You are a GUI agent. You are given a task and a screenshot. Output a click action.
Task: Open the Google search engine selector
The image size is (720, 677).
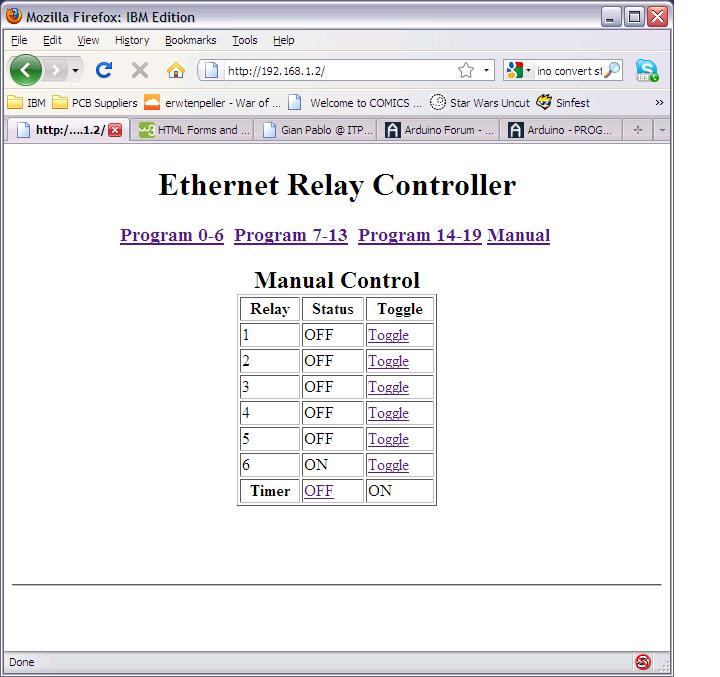(519, 70)
